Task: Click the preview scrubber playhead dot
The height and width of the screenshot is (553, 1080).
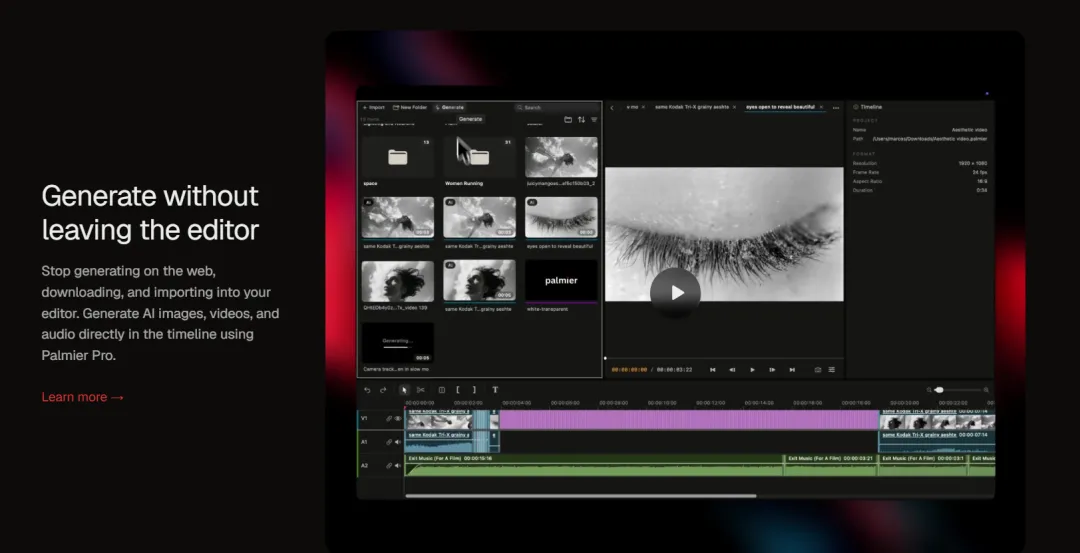Action: click(x=605, y=358)
